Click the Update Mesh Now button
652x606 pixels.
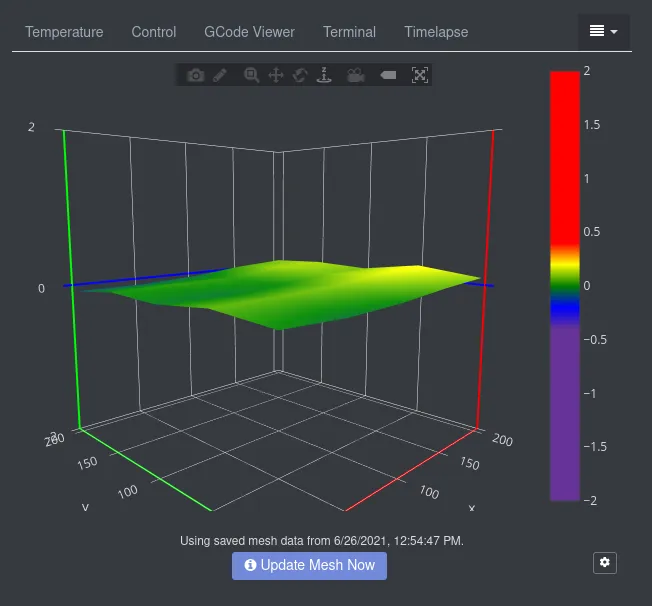tap(309, 565)
